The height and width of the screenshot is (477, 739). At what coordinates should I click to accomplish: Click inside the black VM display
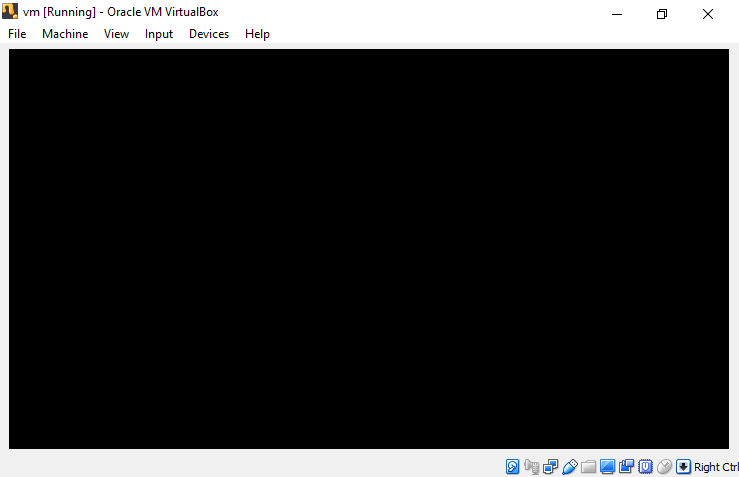369,249
